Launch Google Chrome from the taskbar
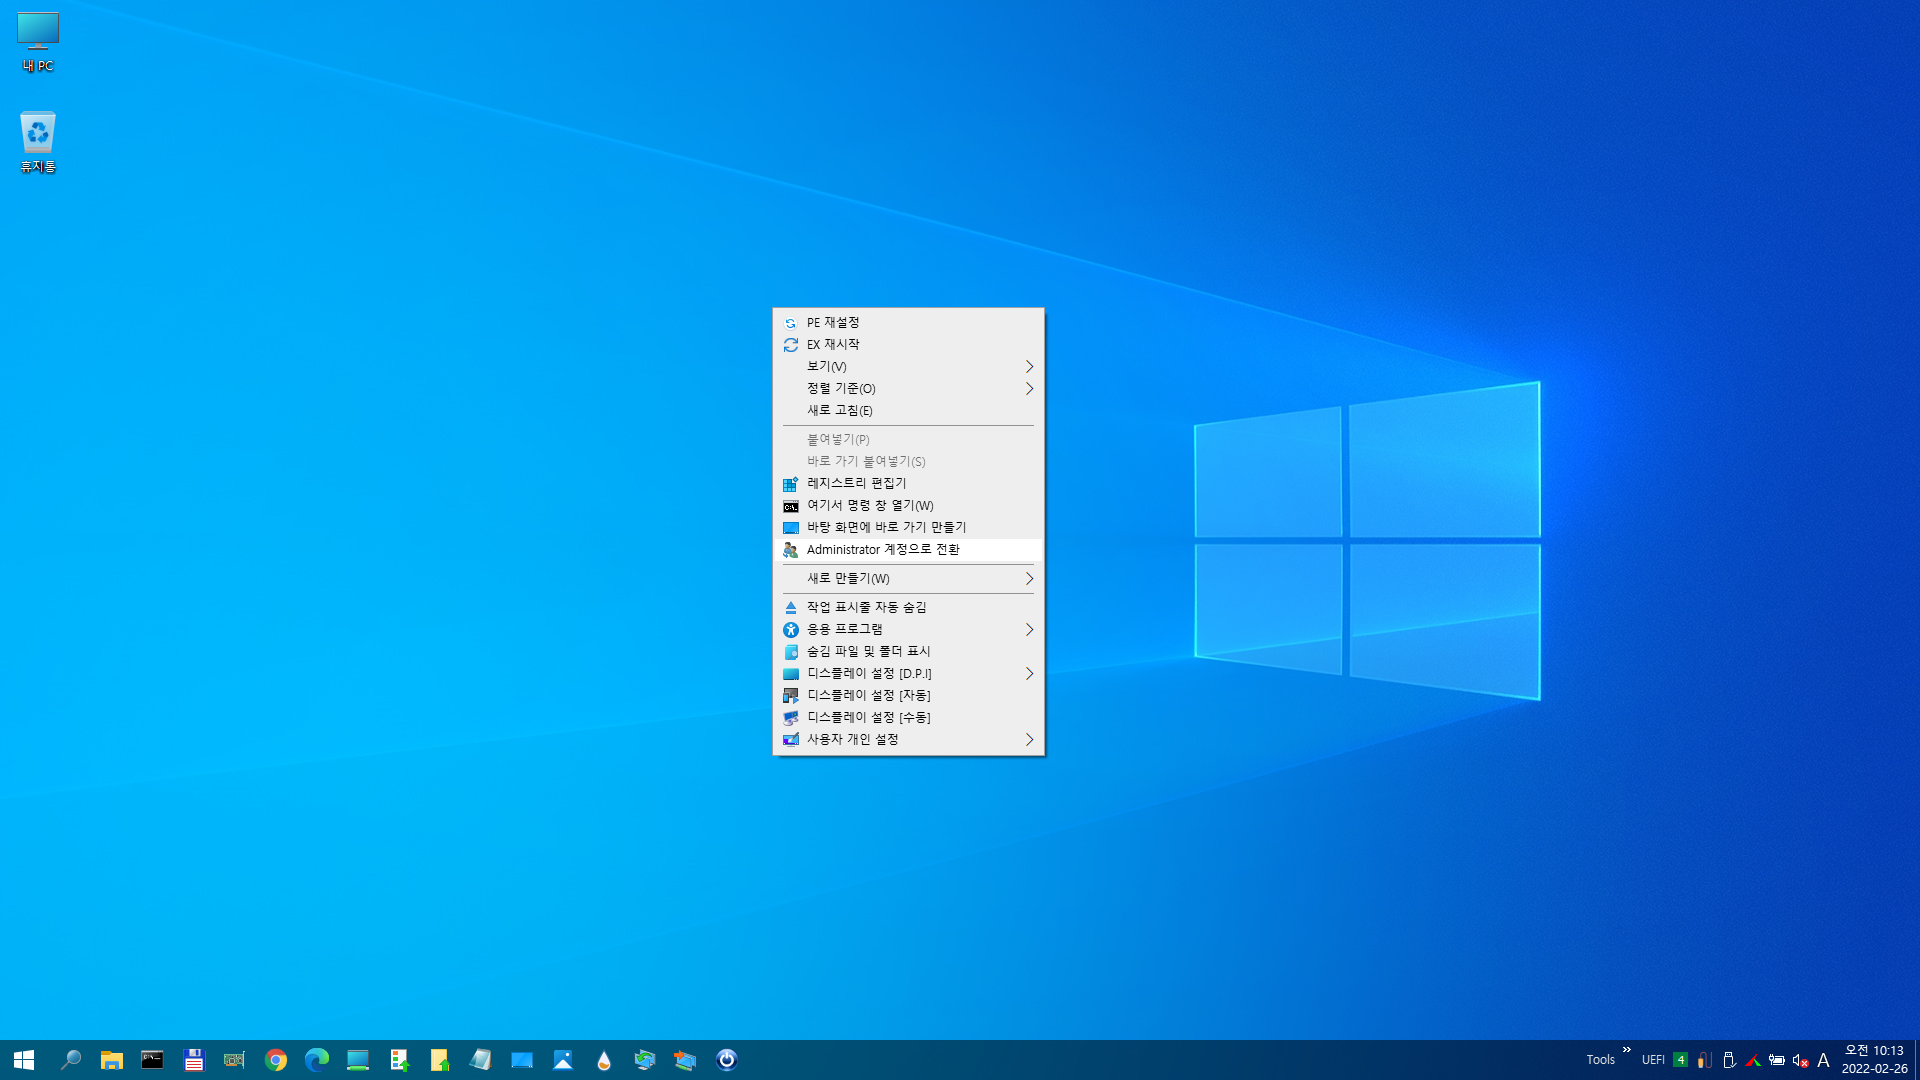Viewport: 1920px width, 1080px height. coord(276,1060)
